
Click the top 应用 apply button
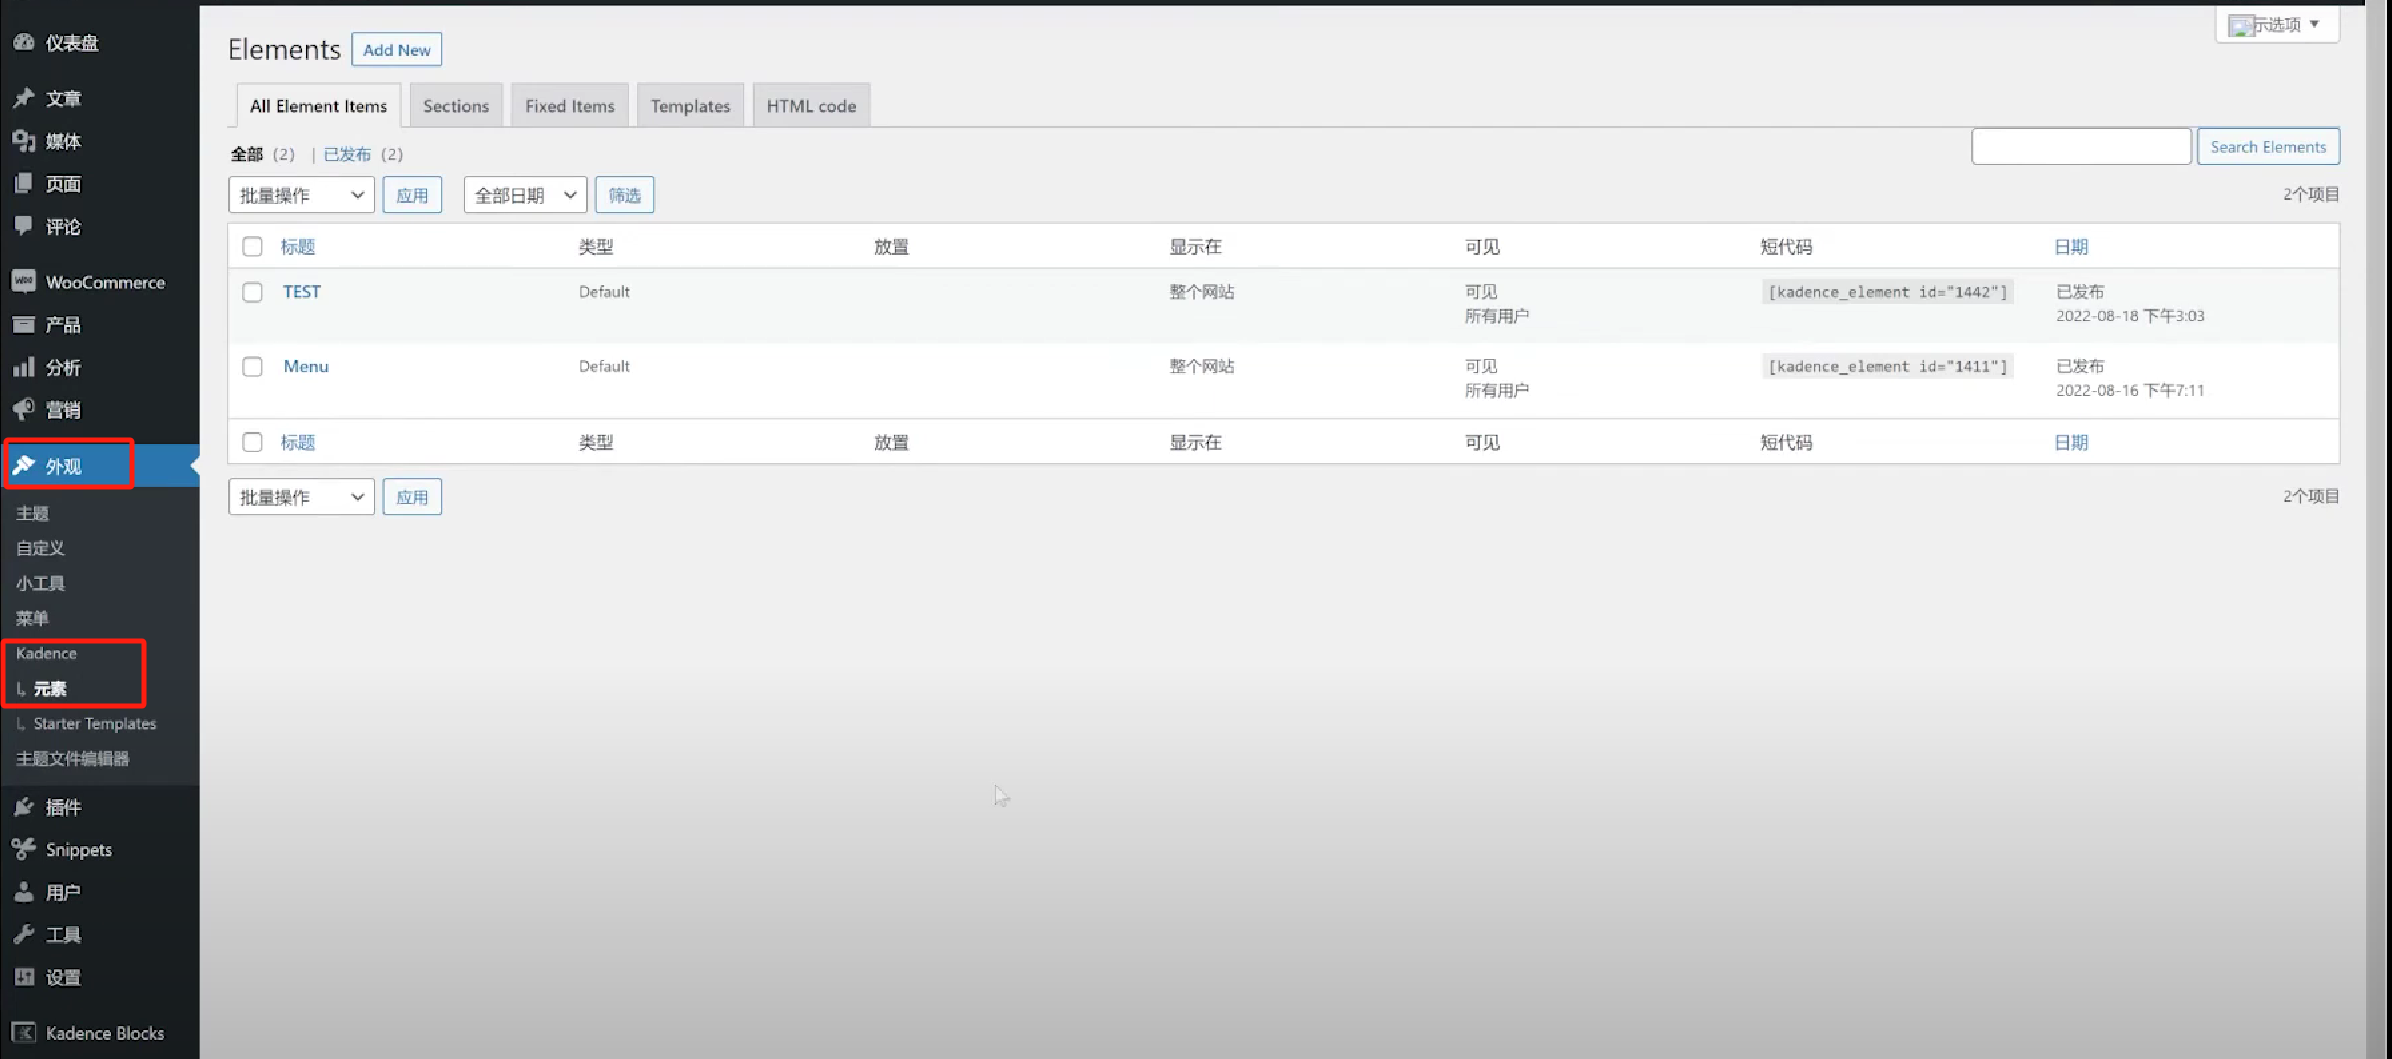pos(412,195)
